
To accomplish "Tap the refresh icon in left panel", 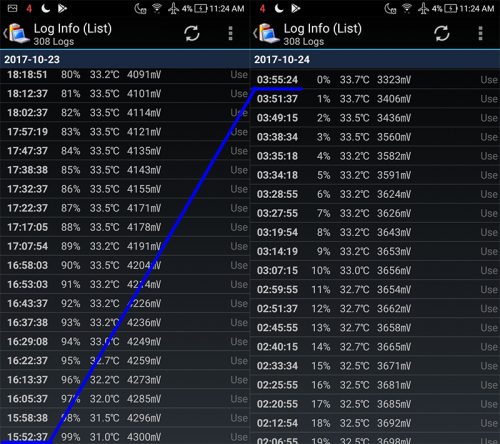I will (x=192, y=33).
